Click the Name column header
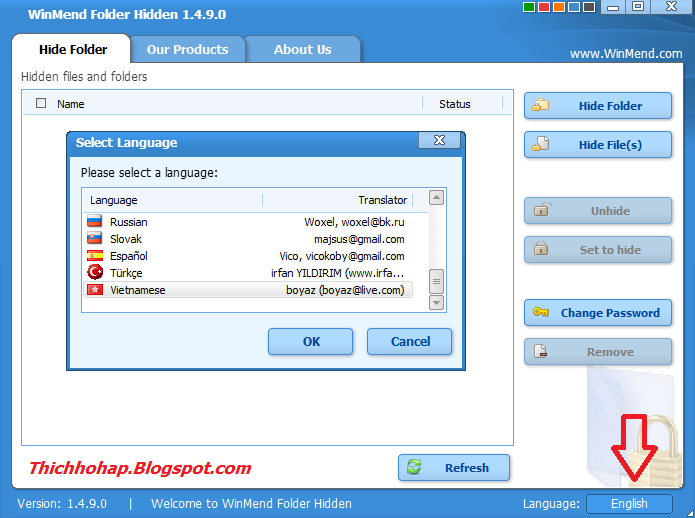Viewport: 695px width, 518px height. click(70, 104)
